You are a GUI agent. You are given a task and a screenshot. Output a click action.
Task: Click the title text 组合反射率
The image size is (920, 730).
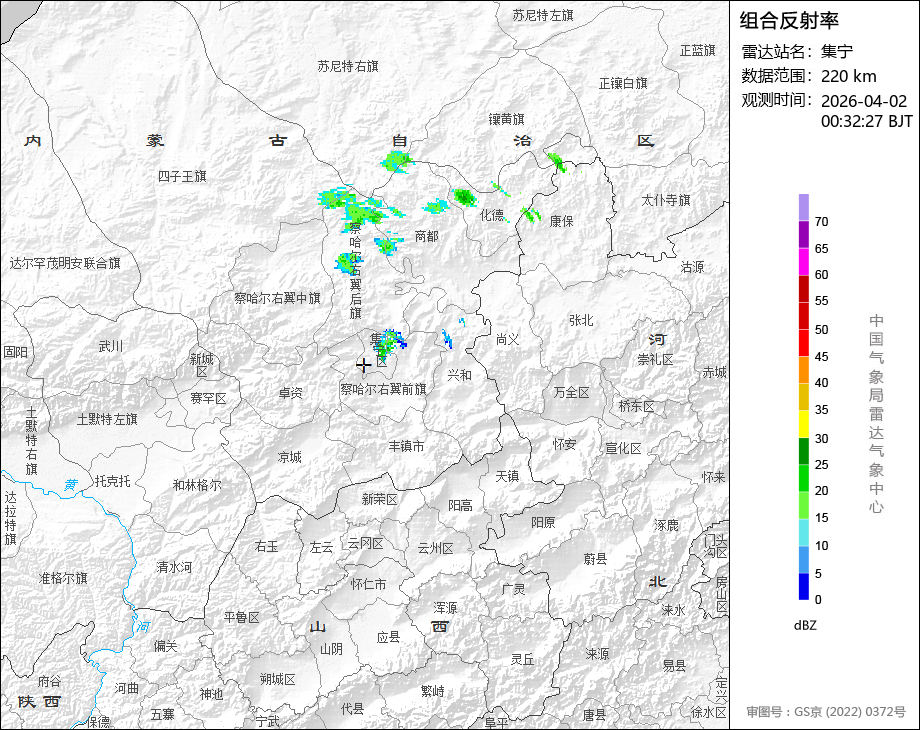789,21
